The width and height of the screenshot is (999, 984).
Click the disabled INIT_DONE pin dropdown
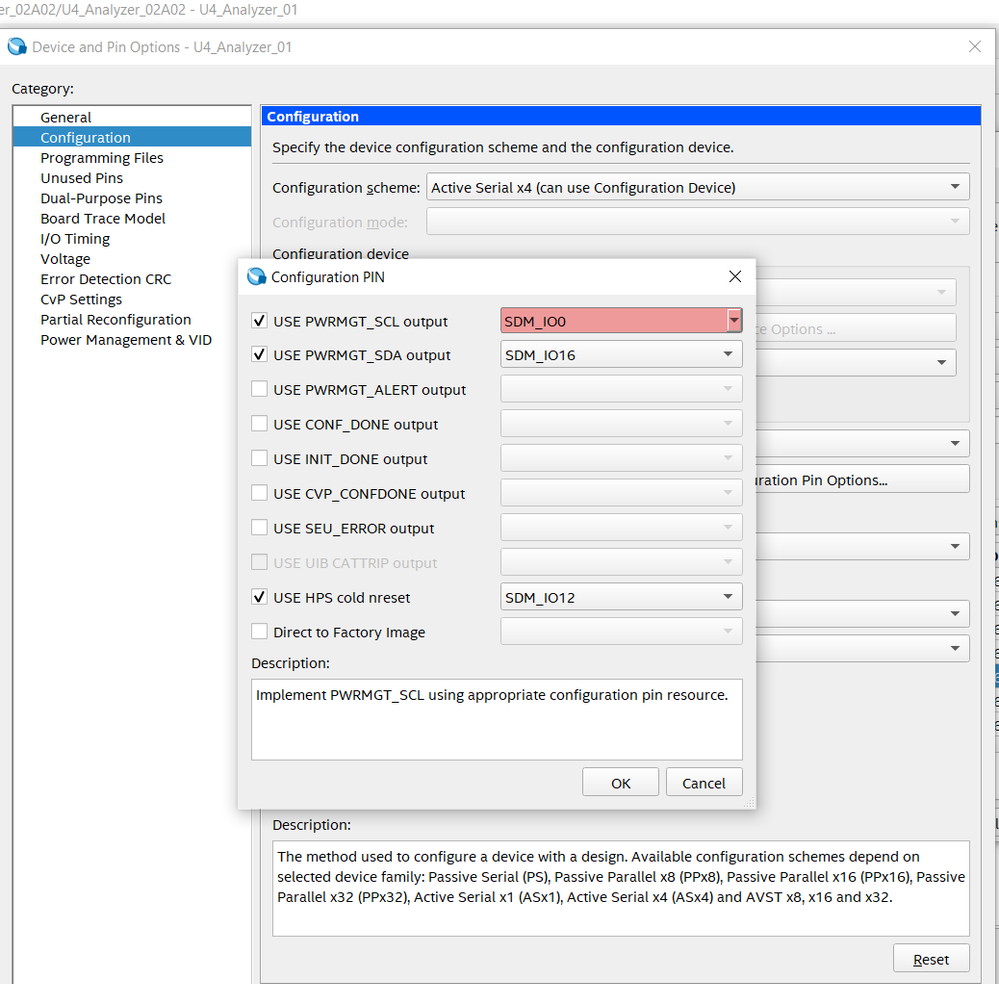[x=621, y=458]
